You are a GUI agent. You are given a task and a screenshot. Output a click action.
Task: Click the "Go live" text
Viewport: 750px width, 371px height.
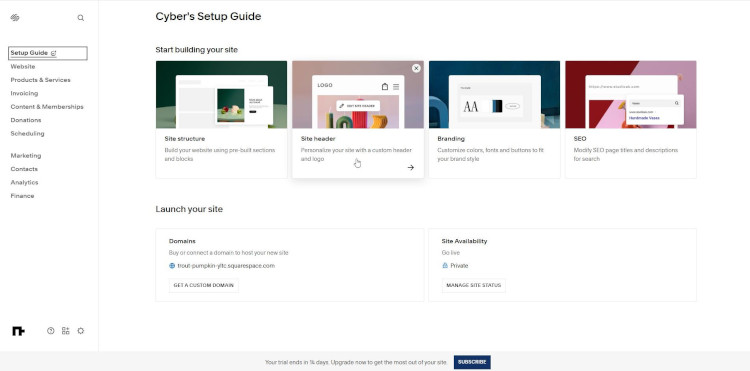coord(451,253)
